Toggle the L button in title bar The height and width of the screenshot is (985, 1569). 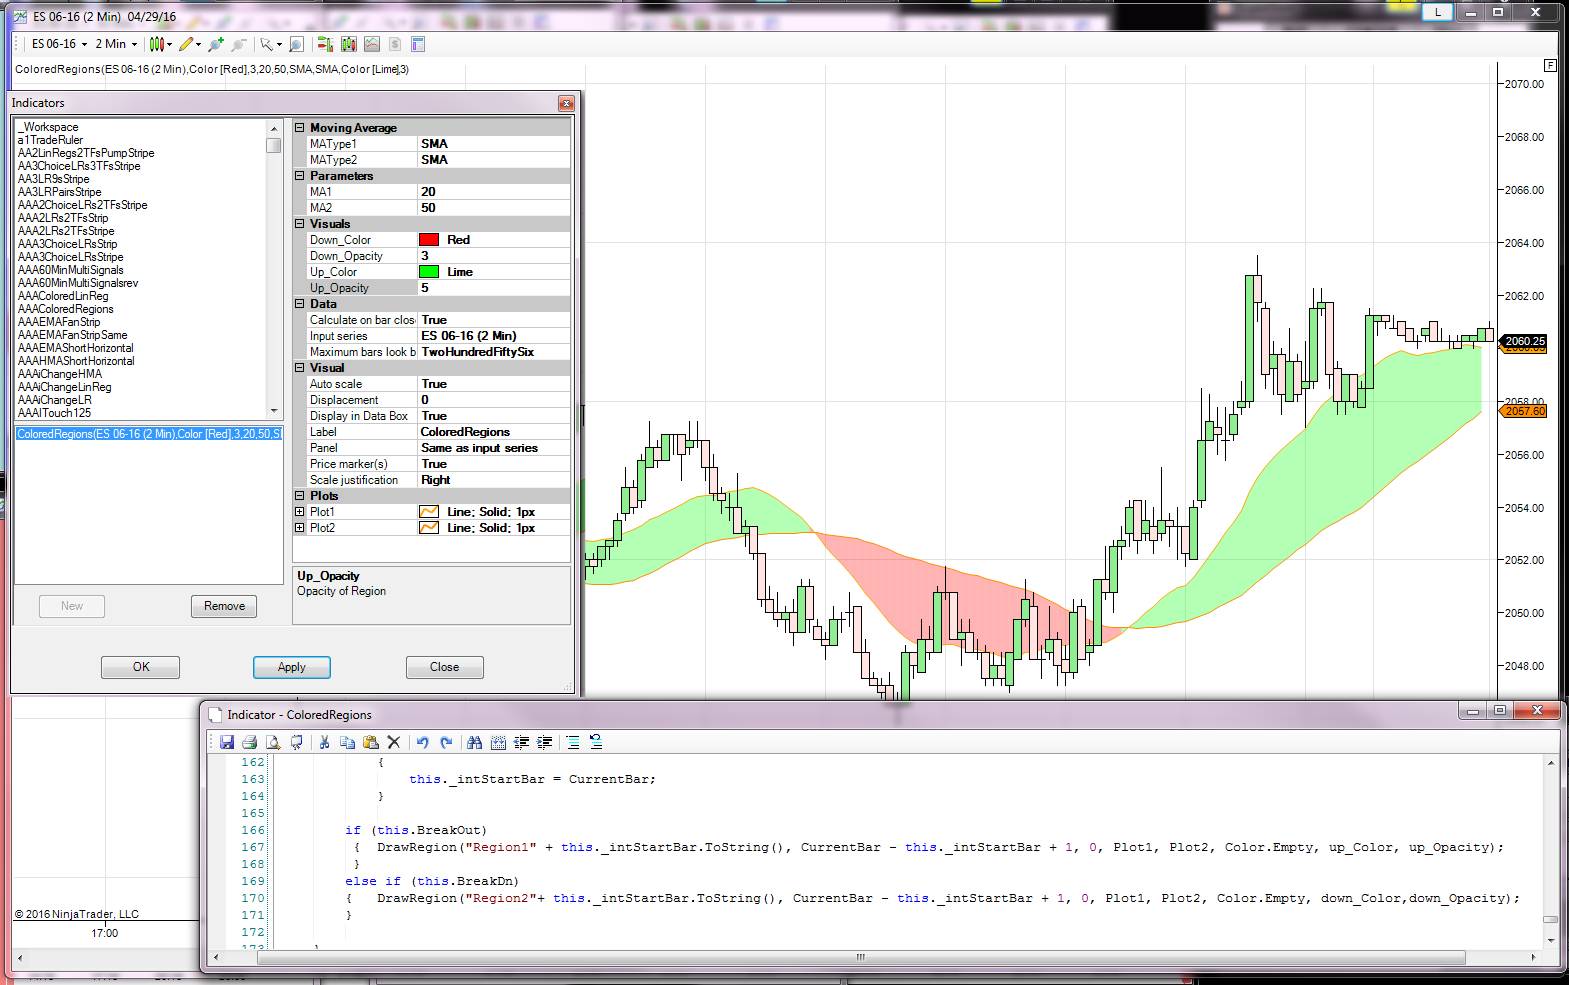pyautogui.click(x=1438, y=12)
